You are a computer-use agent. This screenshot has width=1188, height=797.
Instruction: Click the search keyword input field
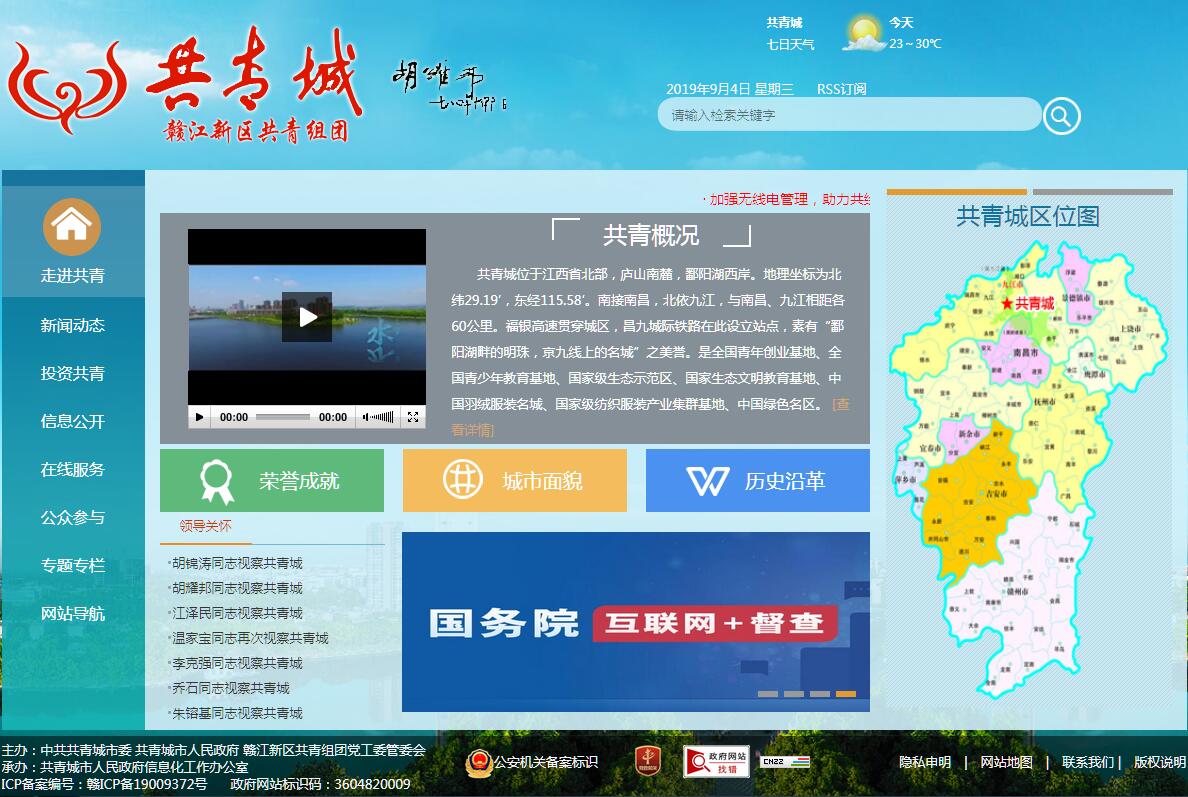[848, 115]
